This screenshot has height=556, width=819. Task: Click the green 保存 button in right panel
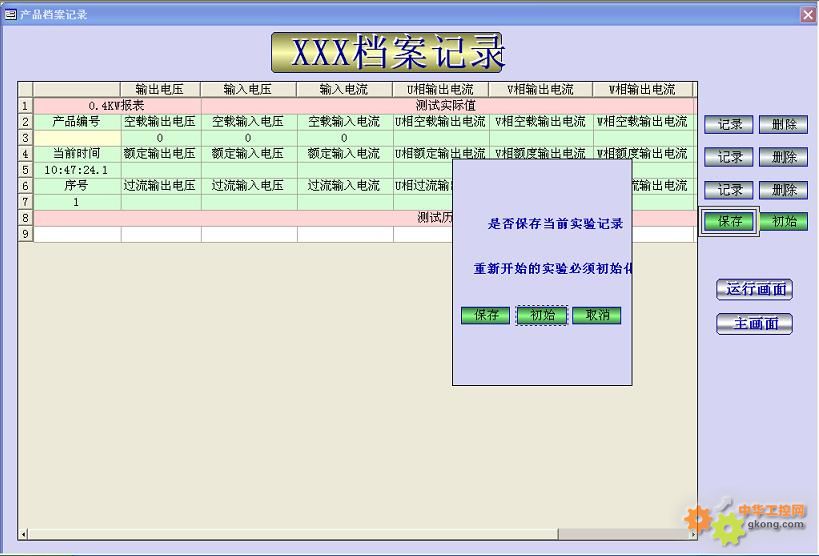[x=729, y=221]
